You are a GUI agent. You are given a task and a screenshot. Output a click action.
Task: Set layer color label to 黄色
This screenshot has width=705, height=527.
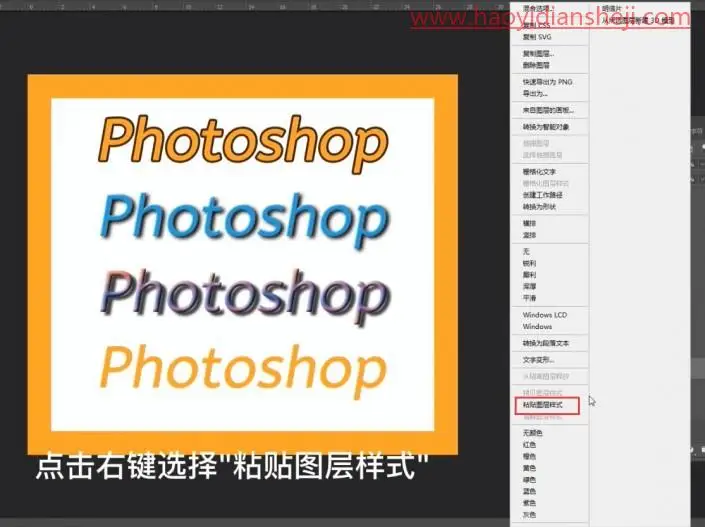[x=529, y=468]
